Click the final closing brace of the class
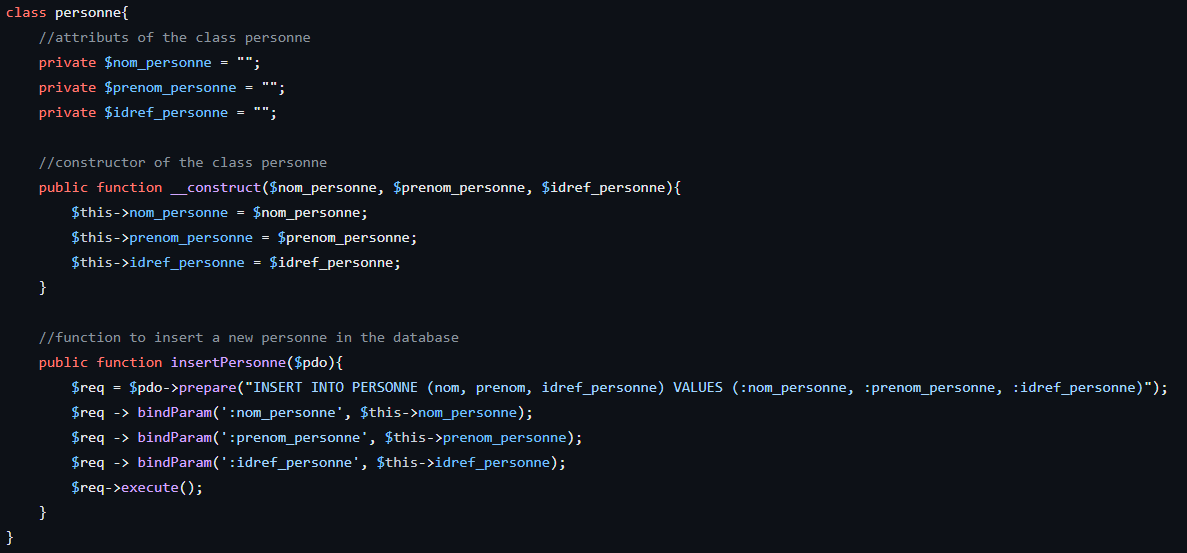Screen dimensions: 1187x553 click(x=10, y=537)
